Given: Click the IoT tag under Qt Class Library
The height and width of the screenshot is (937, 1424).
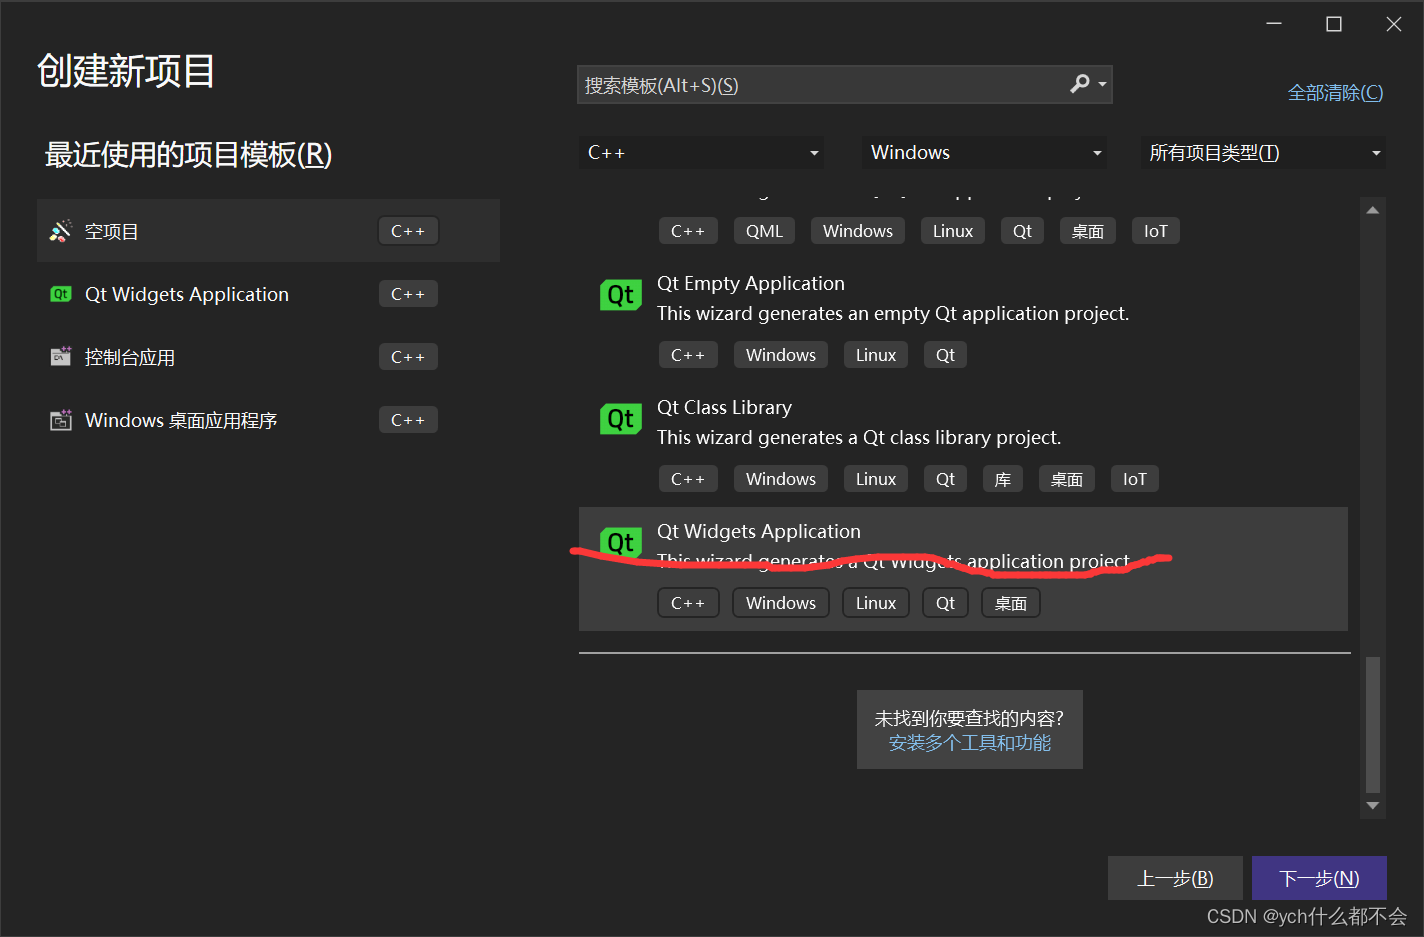Looking at the screenshot, I should coord(1134,478).
